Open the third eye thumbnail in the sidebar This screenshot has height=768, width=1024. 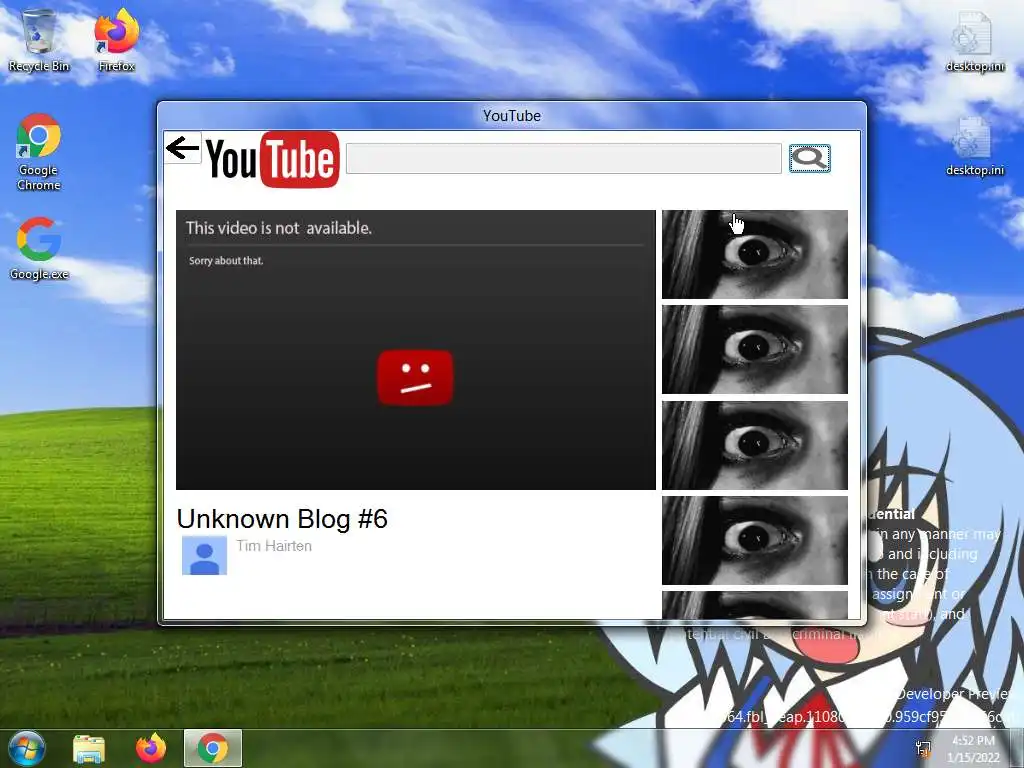tap(755, 445)
